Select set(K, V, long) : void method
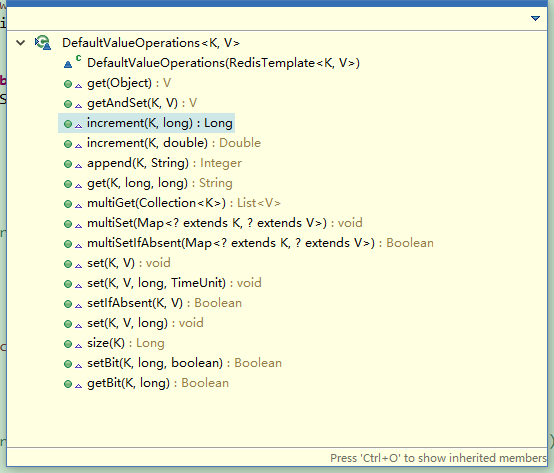The height and width of the screenshot is (473, 554). (x=145, y=323)
